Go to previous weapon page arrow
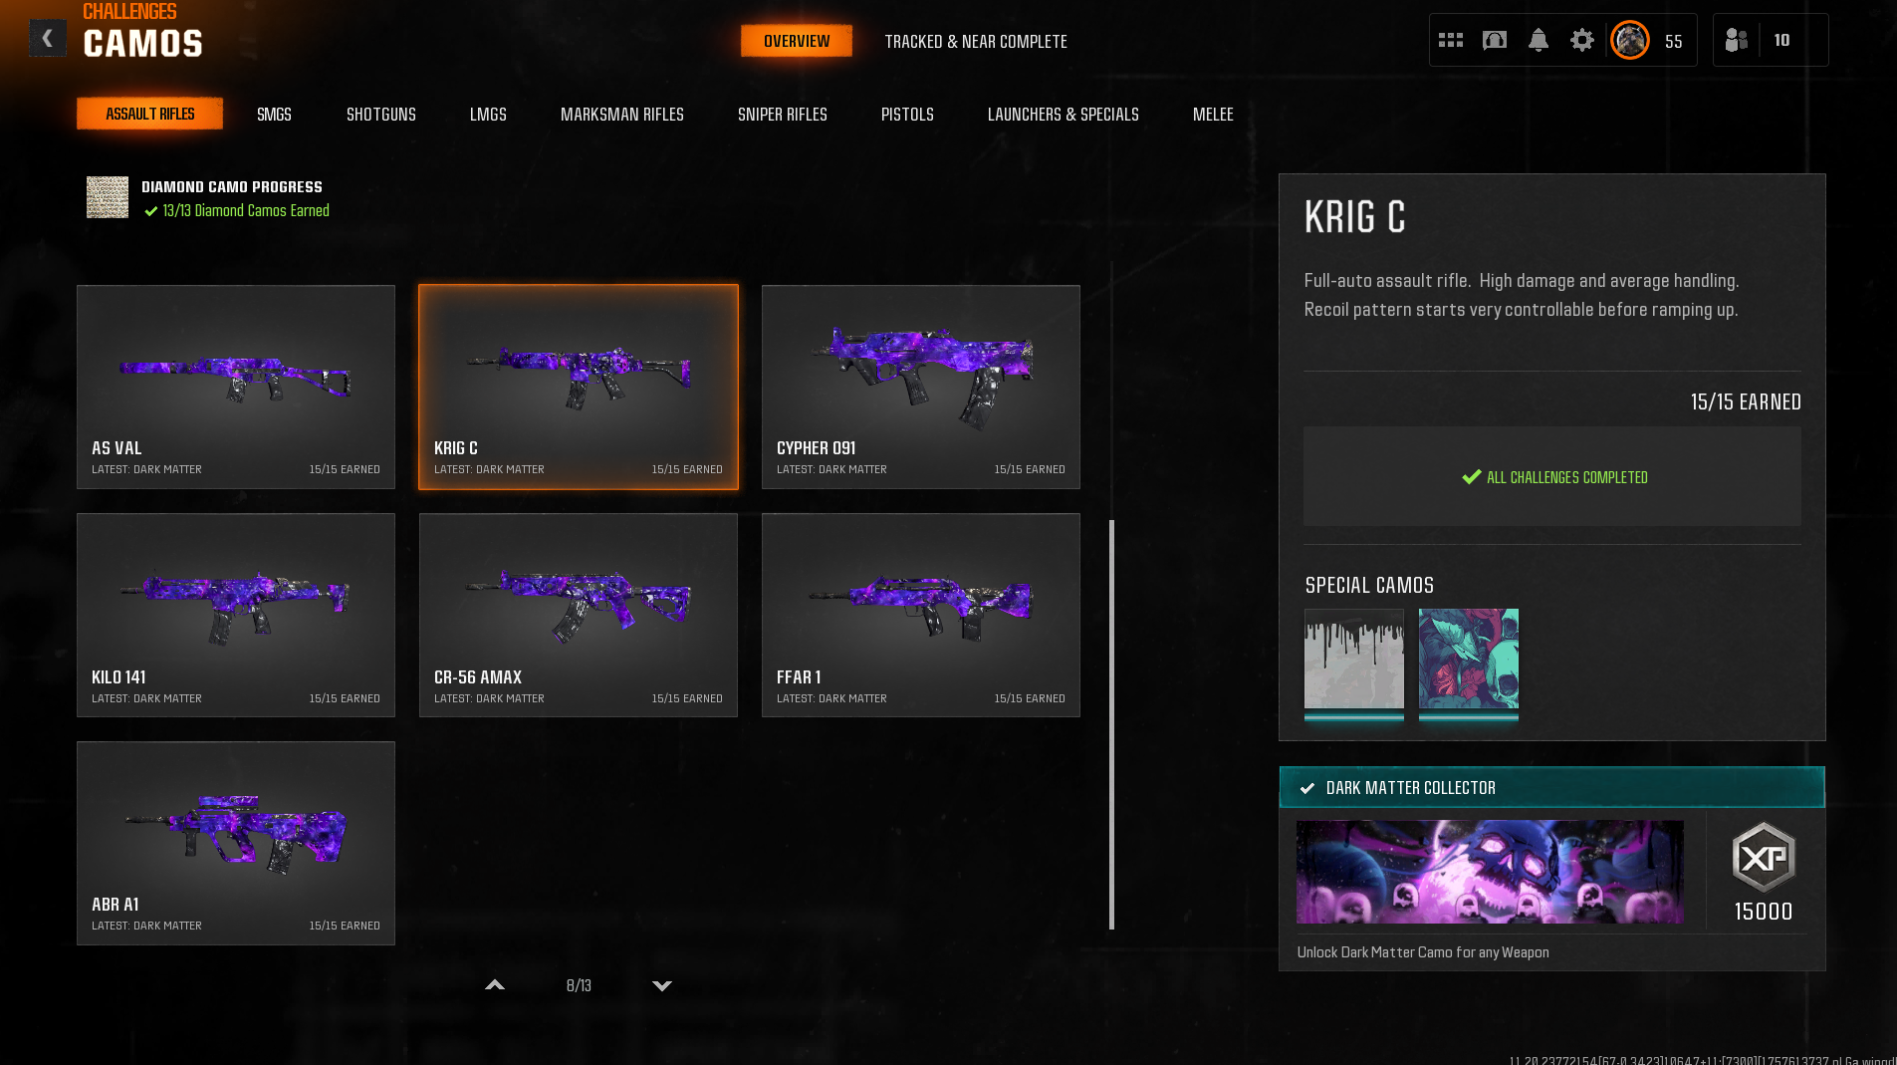The image size is (1897, 1065). (x=494, y=985)
